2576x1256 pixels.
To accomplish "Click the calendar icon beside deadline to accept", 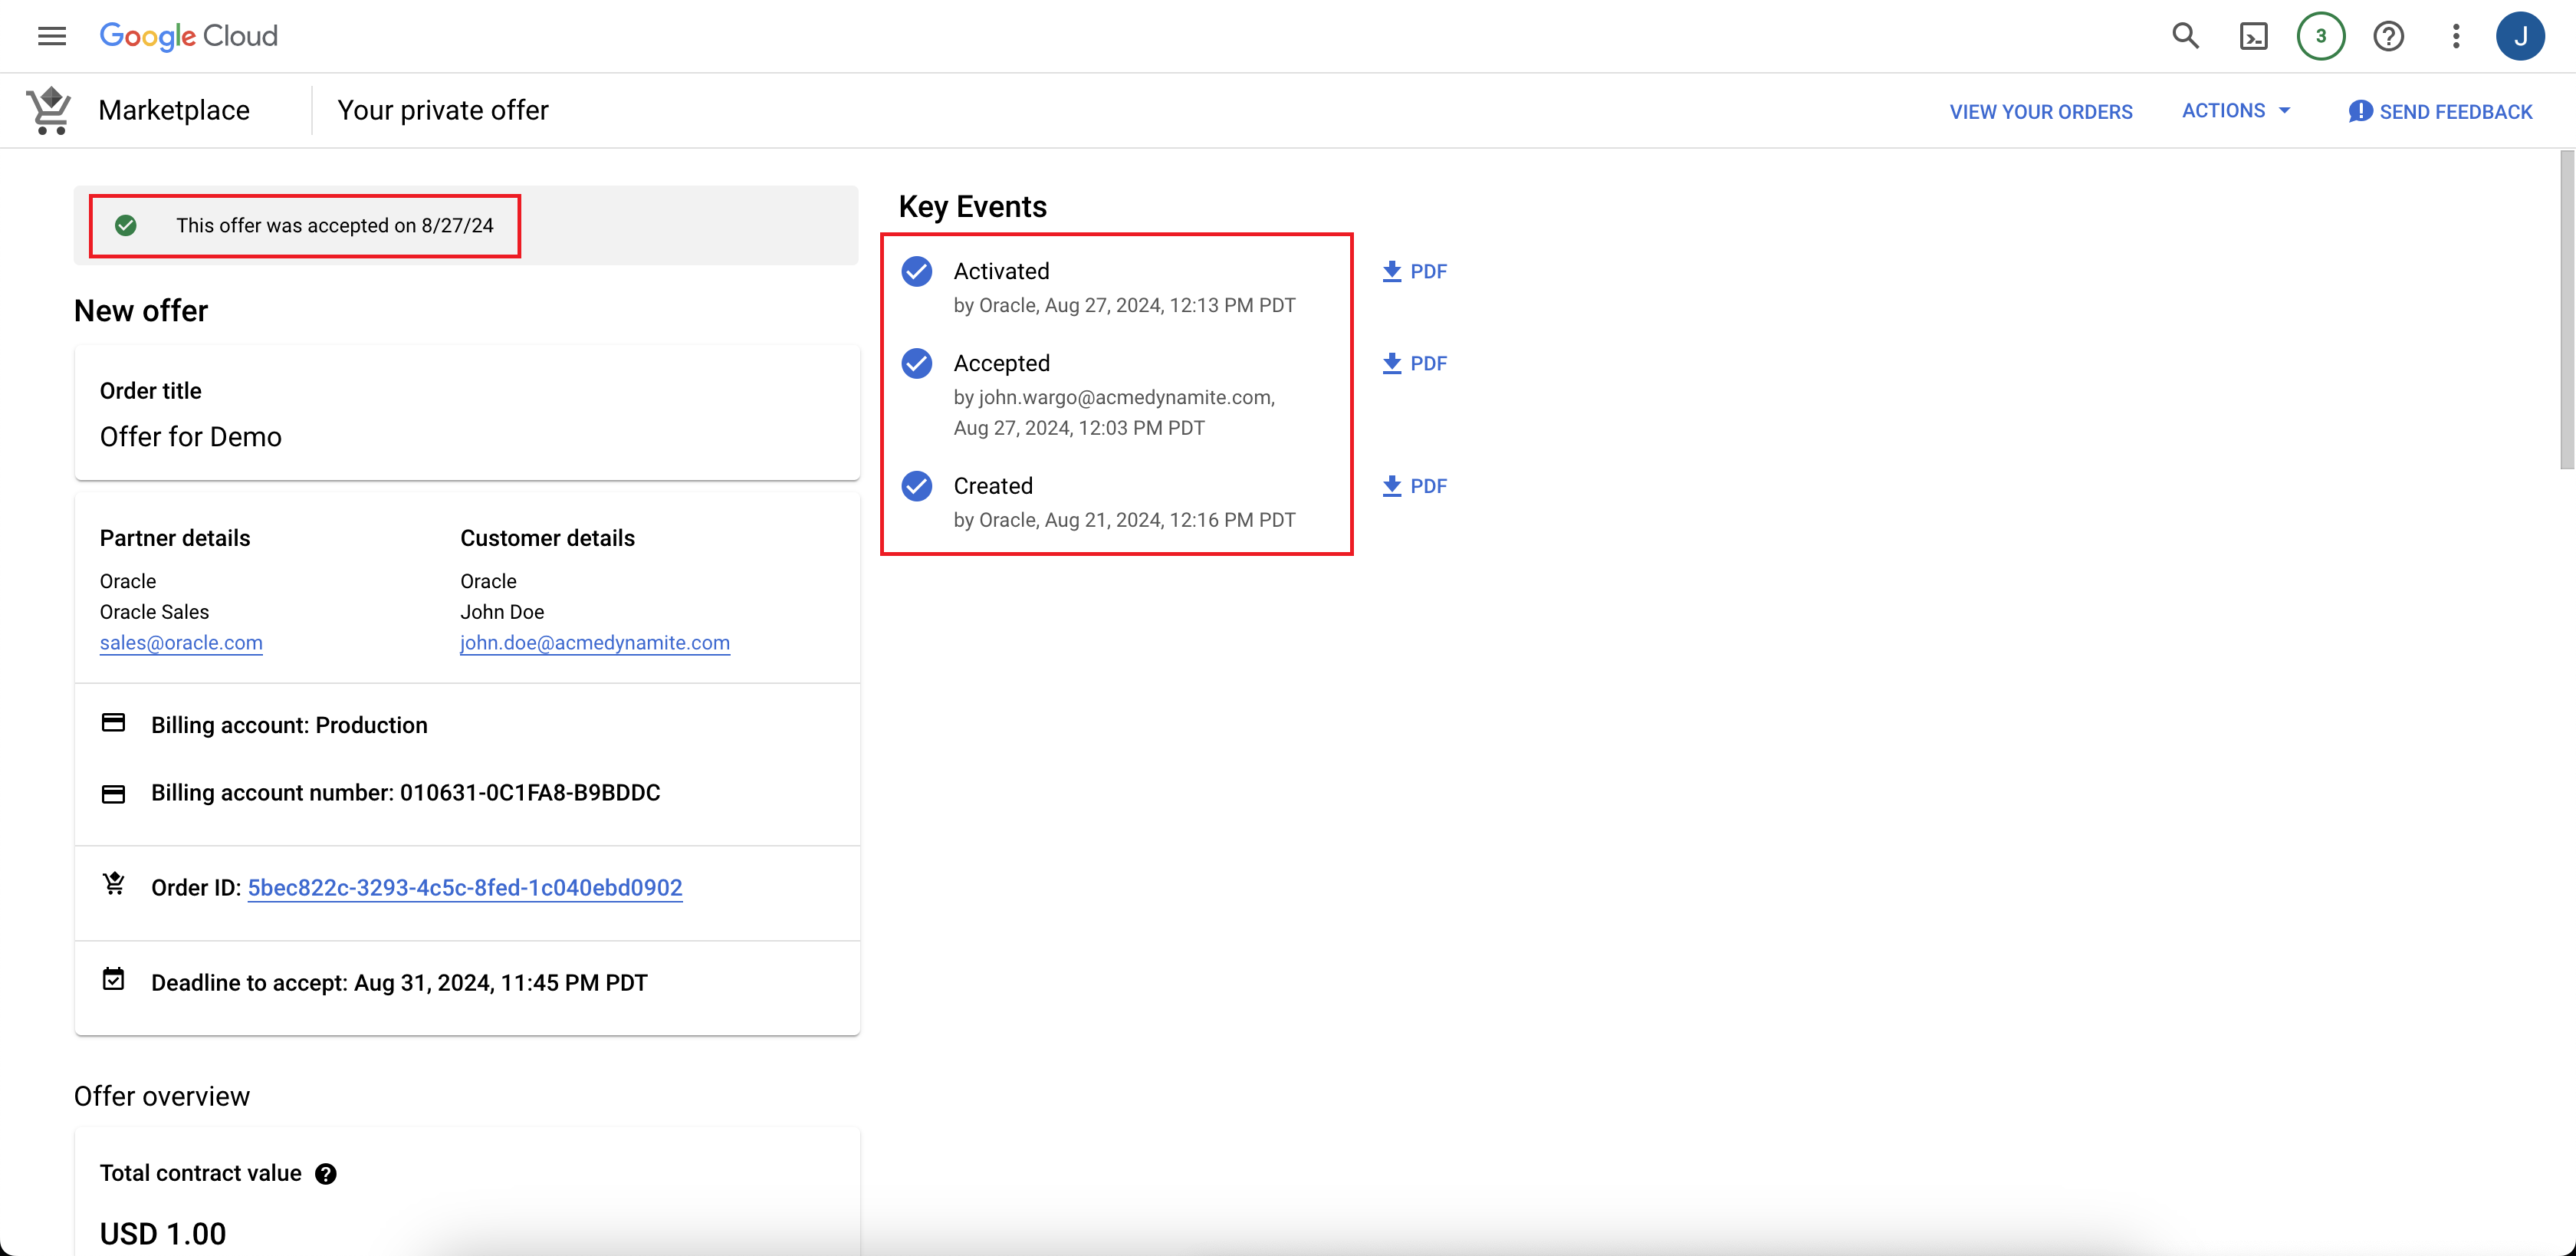I will click(113, 980).
